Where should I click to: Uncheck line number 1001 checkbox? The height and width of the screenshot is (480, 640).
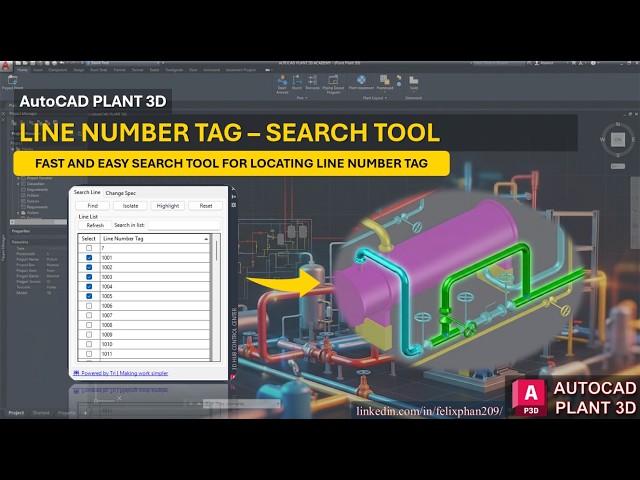pos(89,258)
